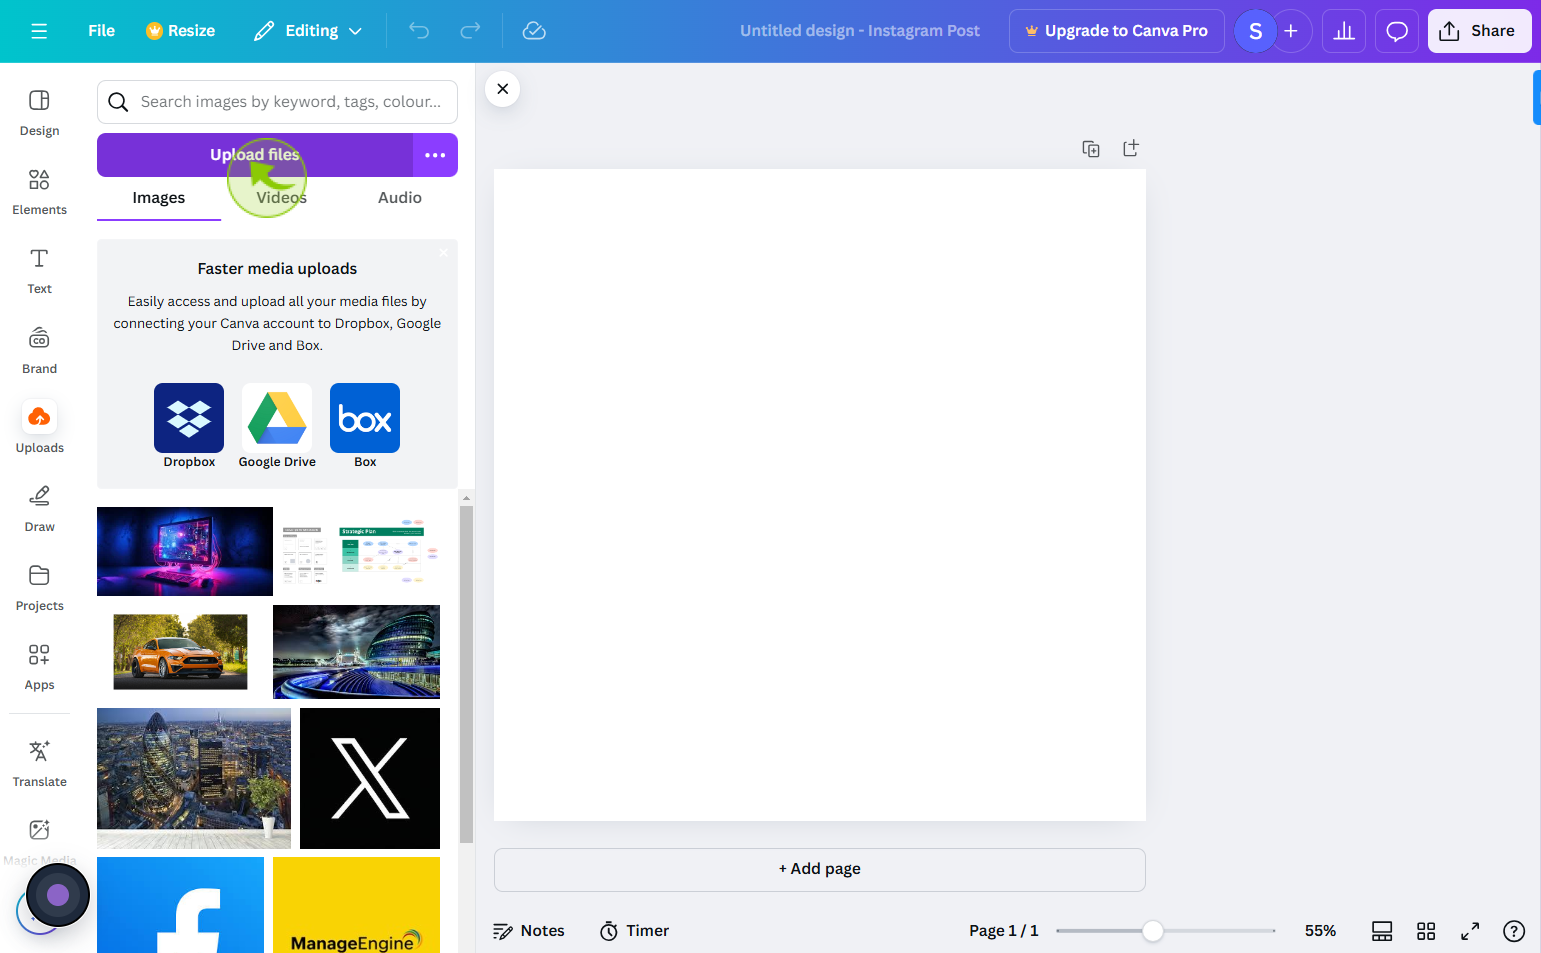The width and height of the screenshot is (1541, 953).
Task: Open grid view of pages
Action: [1426, 931]
